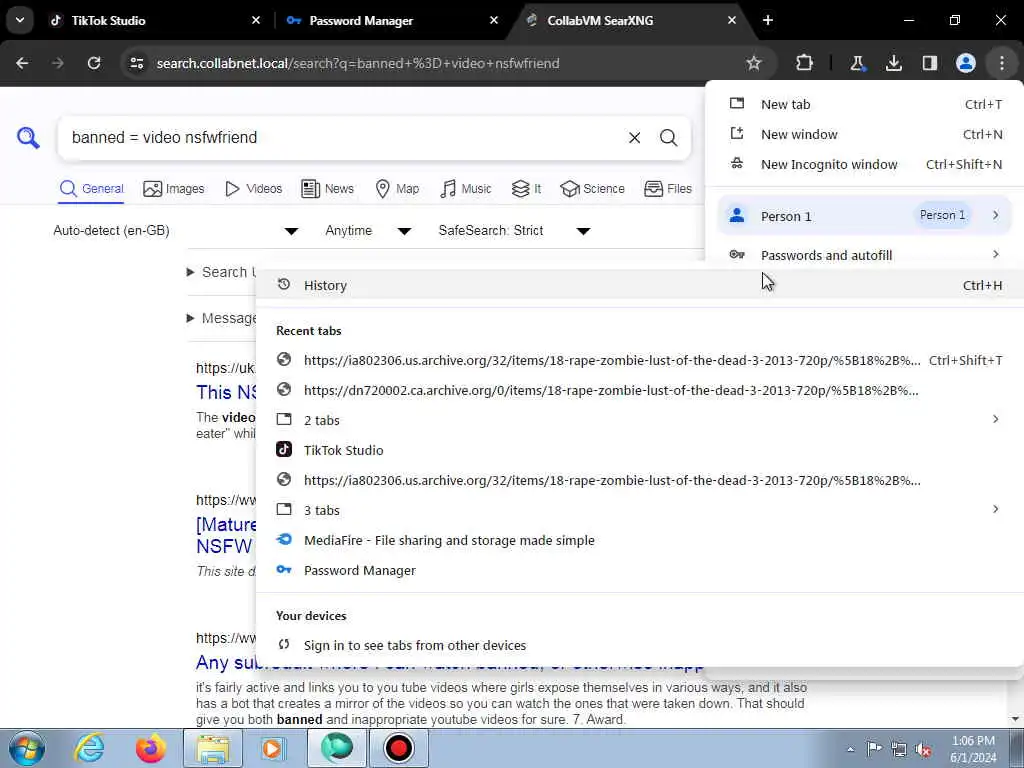1024x768 pixels.
Task: Close the Password Manager tab
Action: pyautogui.click(x=494, y=20)
